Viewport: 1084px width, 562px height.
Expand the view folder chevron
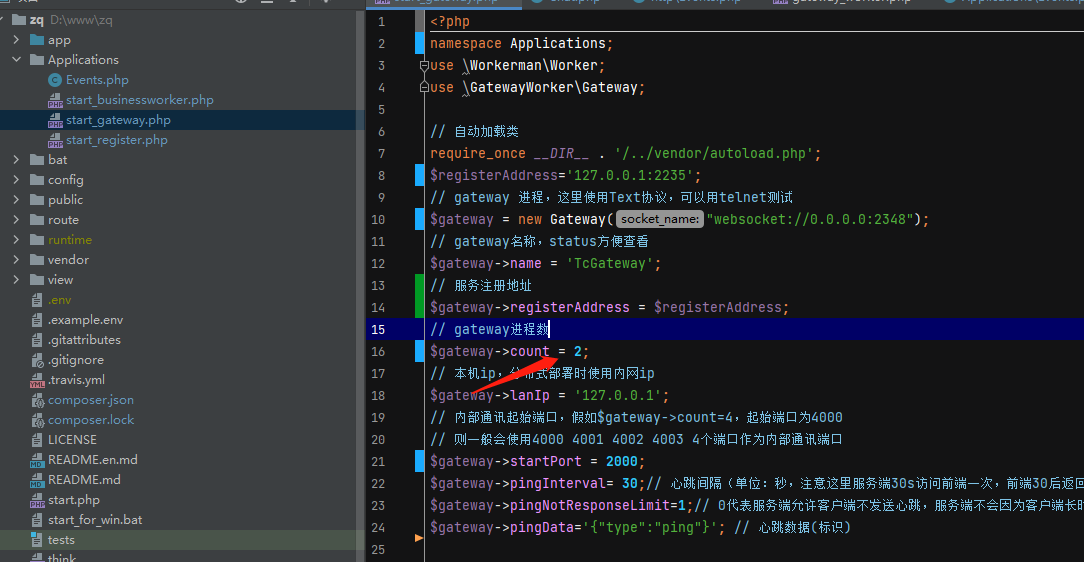point(17,280)
